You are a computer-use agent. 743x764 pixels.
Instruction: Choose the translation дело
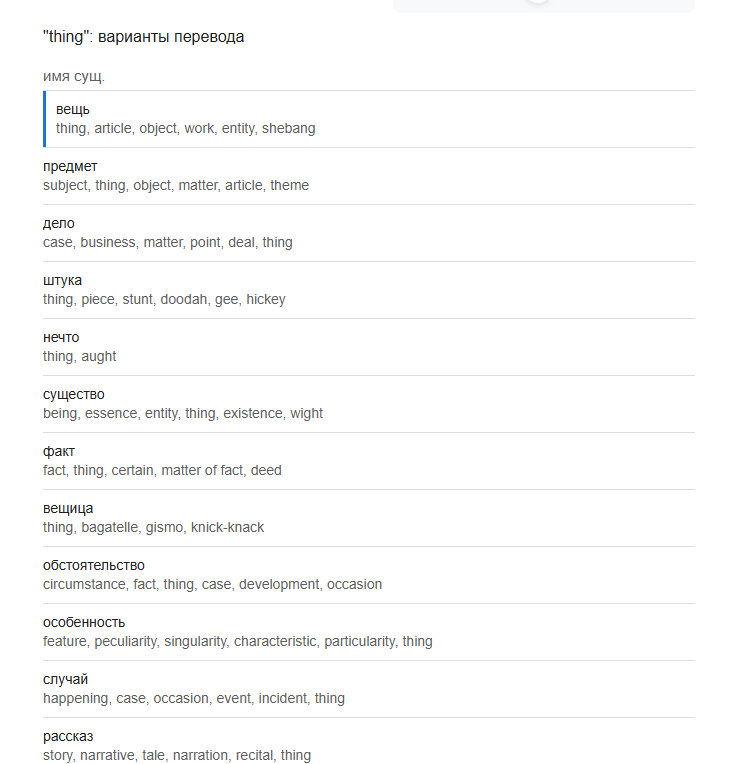pyautogui.click(x=58, y=224)
